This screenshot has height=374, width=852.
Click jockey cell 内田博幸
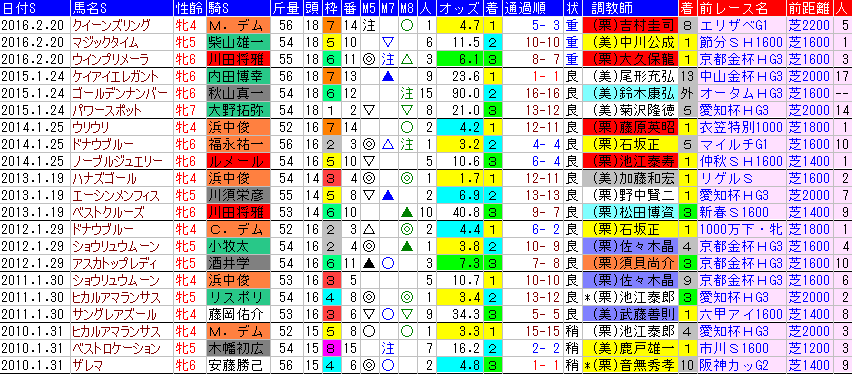[238, 76]
